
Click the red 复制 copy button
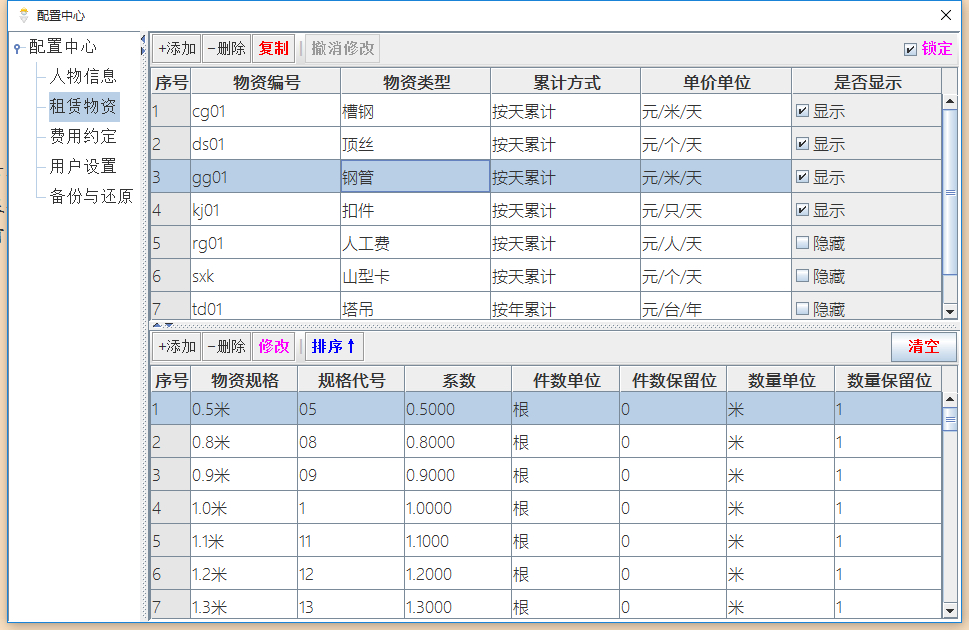point(272,48)
